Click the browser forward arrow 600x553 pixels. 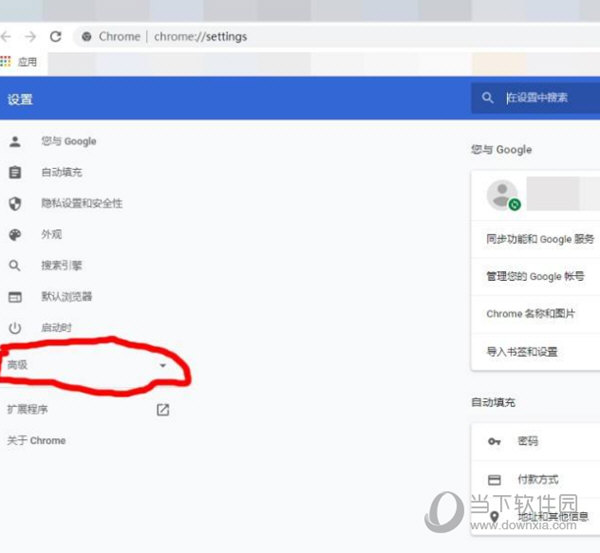point(30,37)
